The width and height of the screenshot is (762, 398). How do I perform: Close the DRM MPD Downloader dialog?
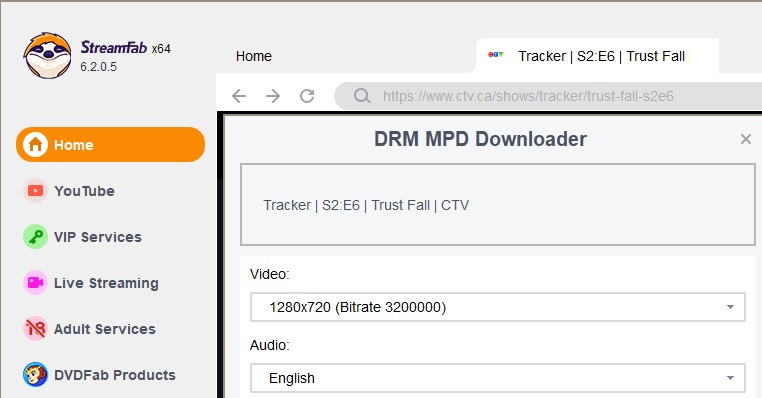(x=745, y=139)
